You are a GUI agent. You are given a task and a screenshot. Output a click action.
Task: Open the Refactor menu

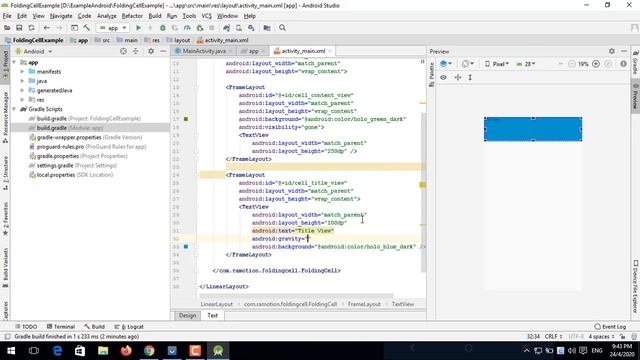coord(132,16)
